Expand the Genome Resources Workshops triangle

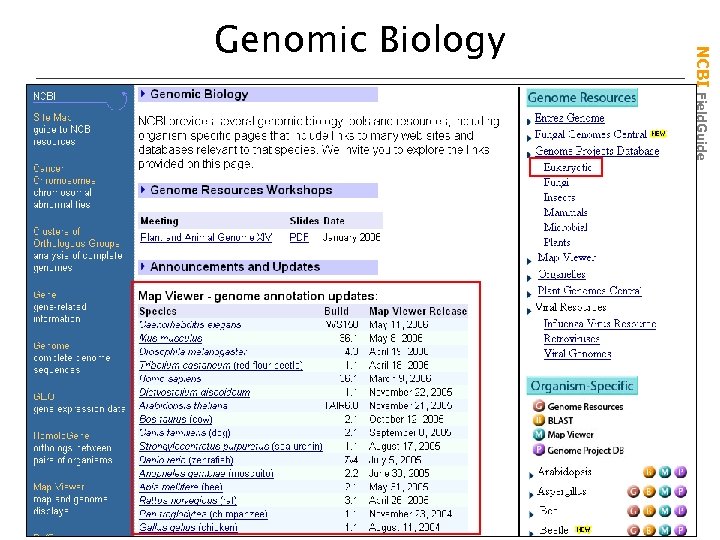(143, 190)
